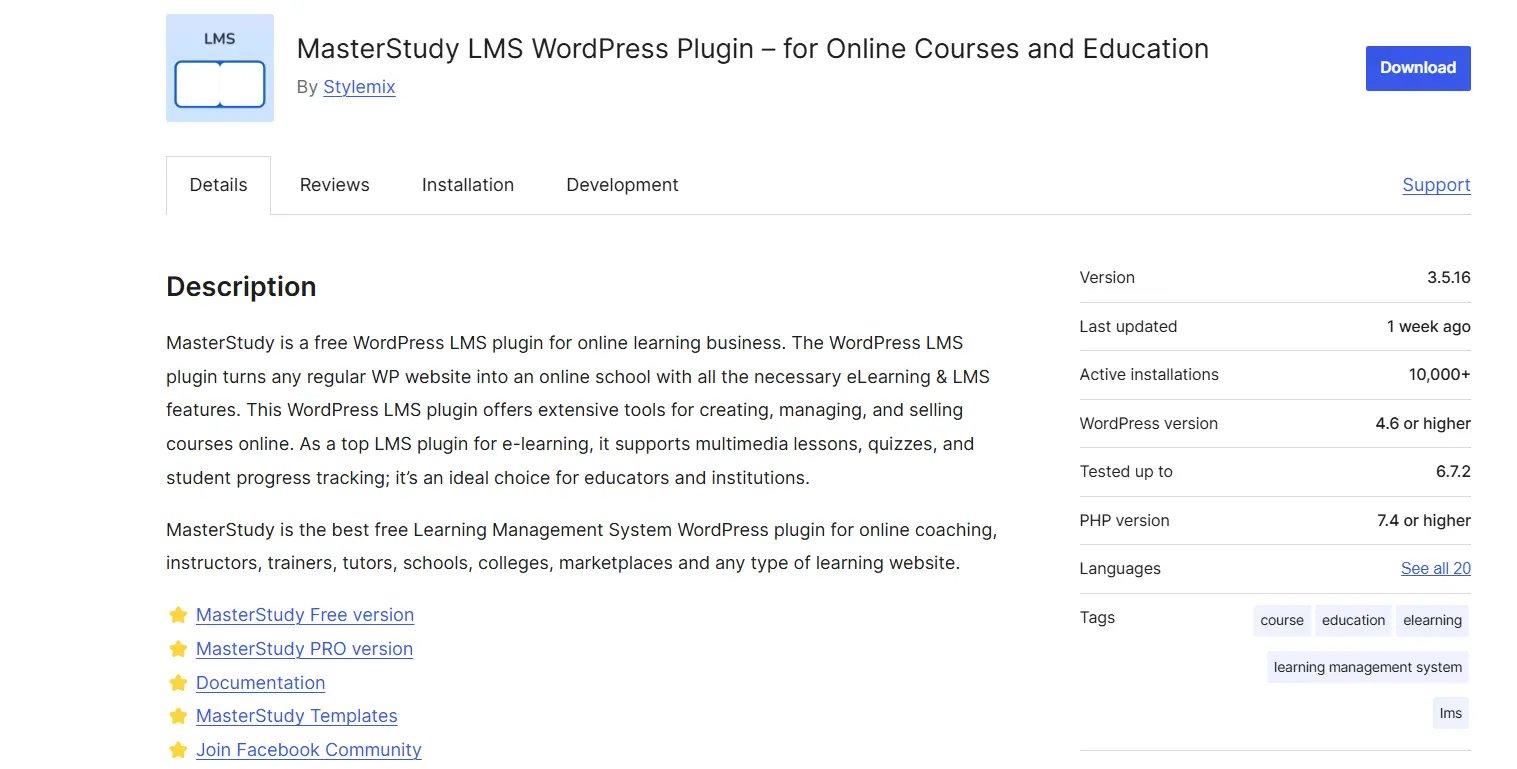Viewport: 1517px width, 769px height.
Task: Click the star icon beside MasterStudy PRO version
Action: coord(178,648)
